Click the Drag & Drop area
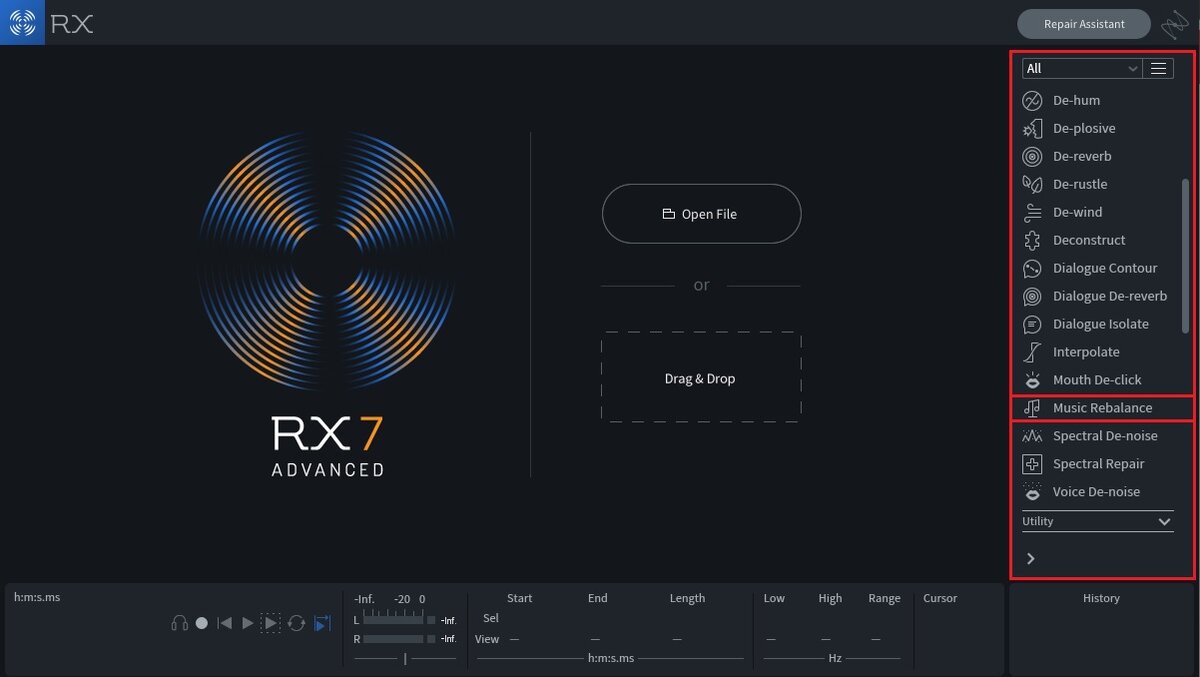Screen dimensions: 1200x677 coord(701,378)
